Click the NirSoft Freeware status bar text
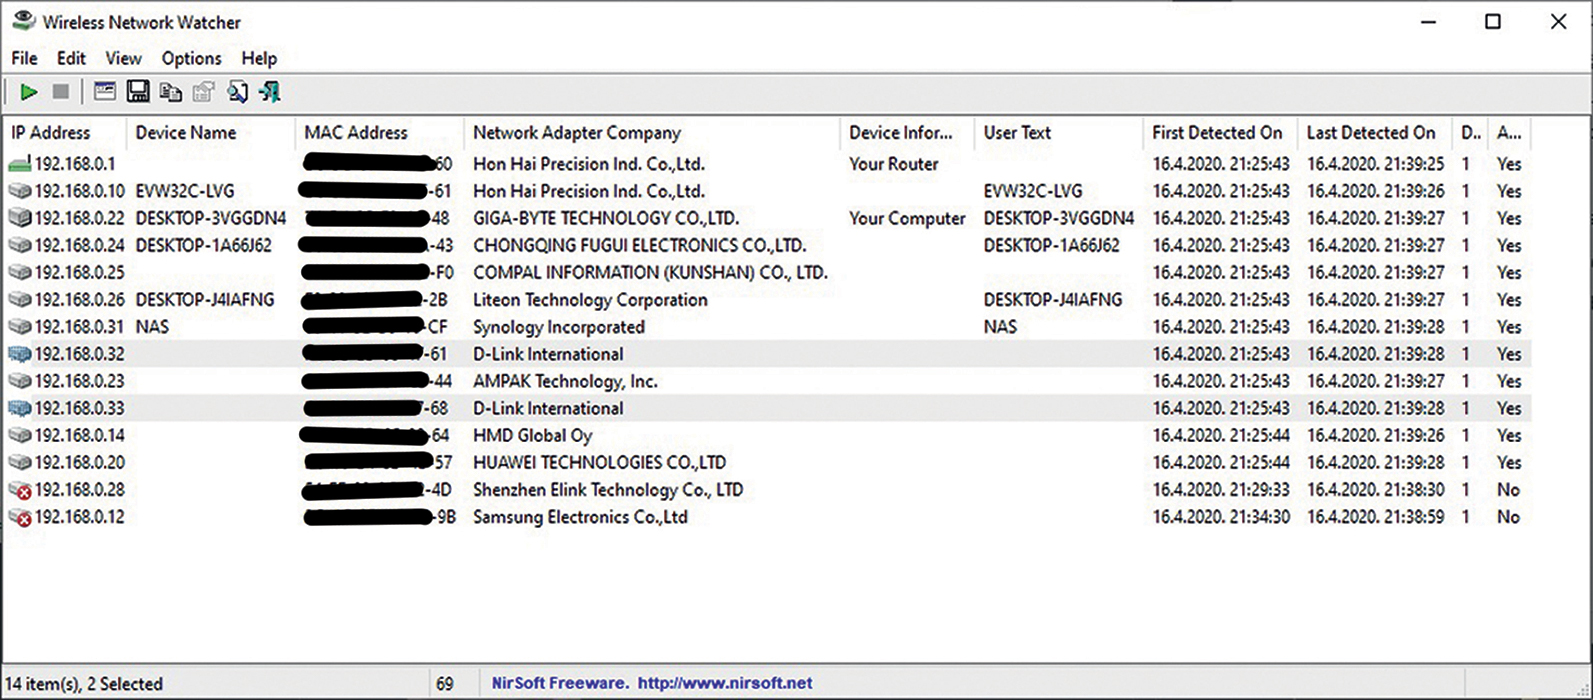 [559, 684]
